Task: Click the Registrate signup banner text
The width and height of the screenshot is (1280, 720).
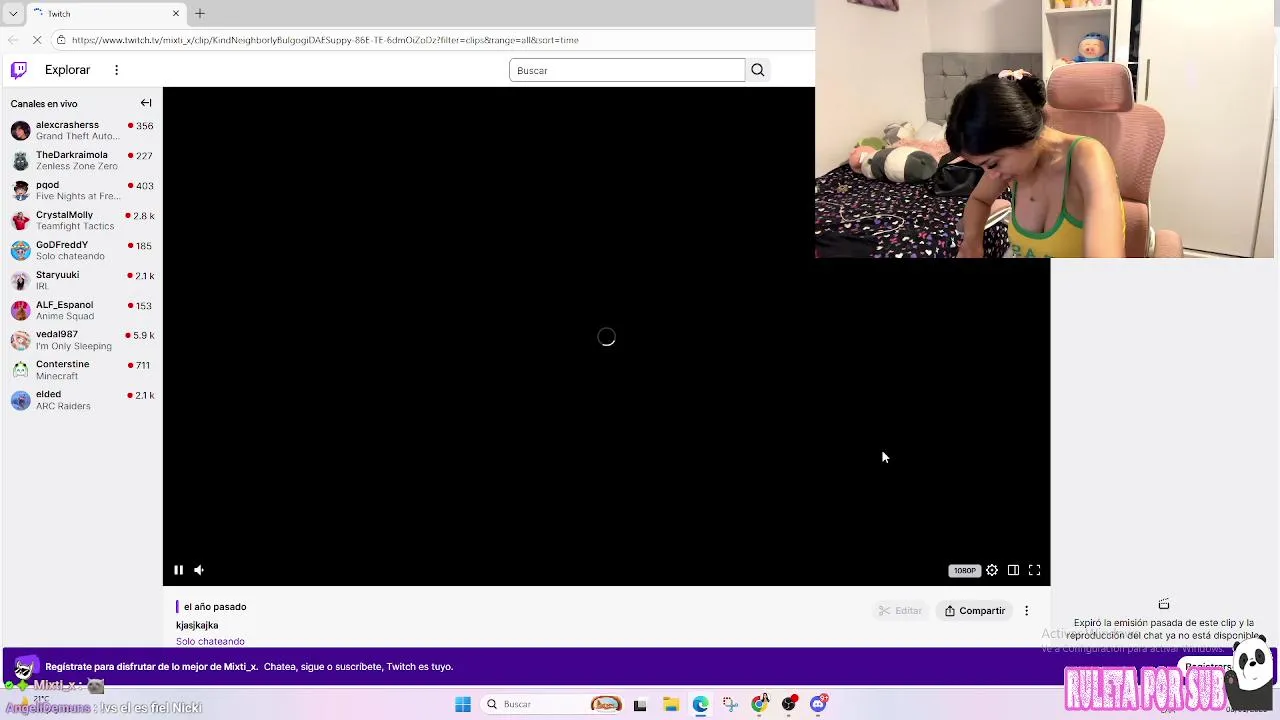Action: 249,667
